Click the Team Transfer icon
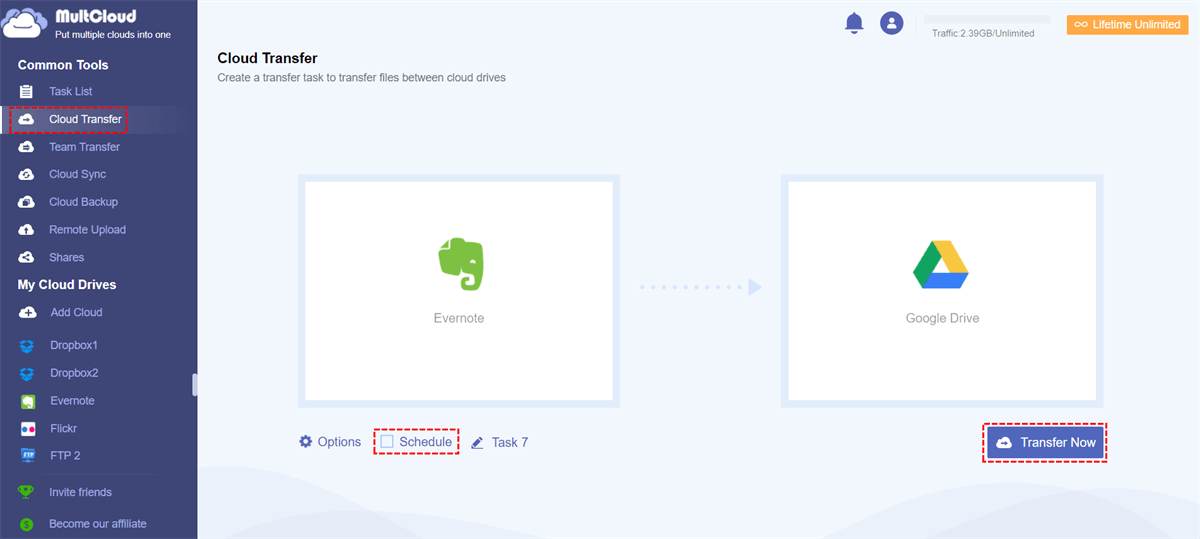 pos(27,147)
